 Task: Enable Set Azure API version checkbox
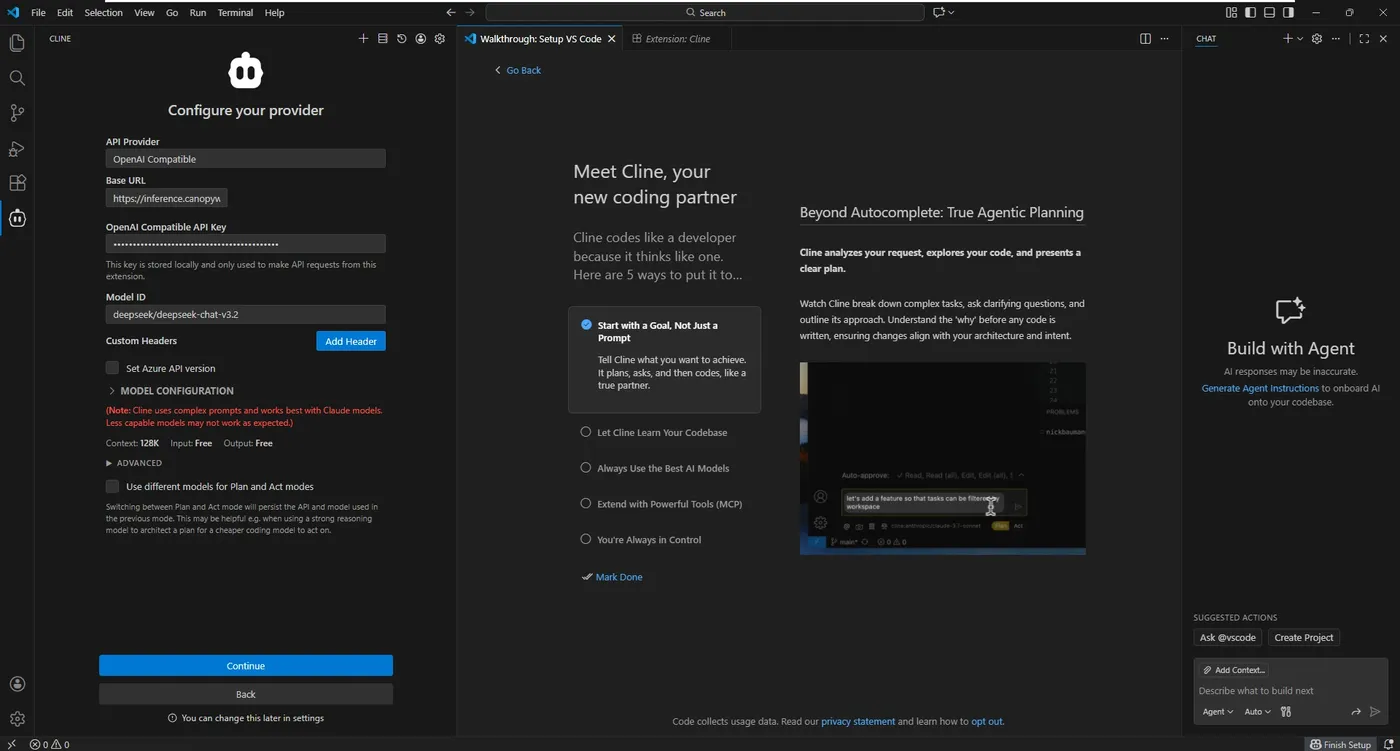coord(112,368)
